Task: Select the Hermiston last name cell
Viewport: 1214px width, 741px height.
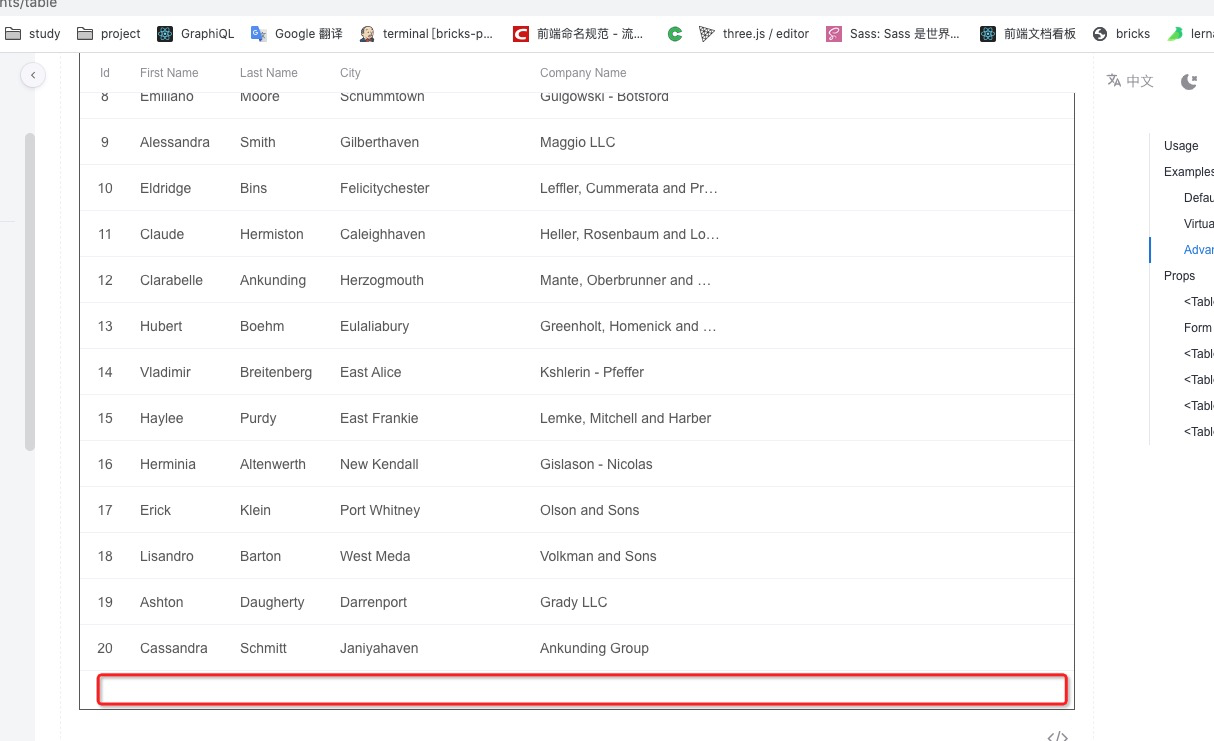Action: (x=272, y=234)
